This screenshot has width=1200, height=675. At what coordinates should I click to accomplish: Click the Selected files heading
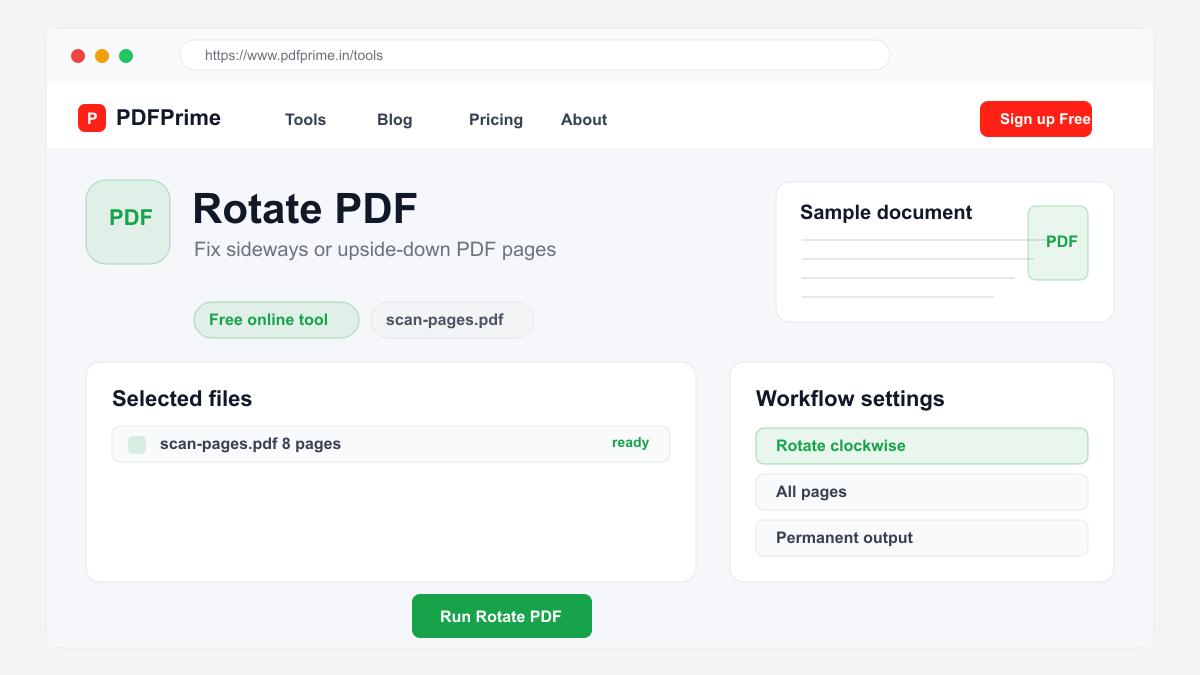(x=182, y=399)
